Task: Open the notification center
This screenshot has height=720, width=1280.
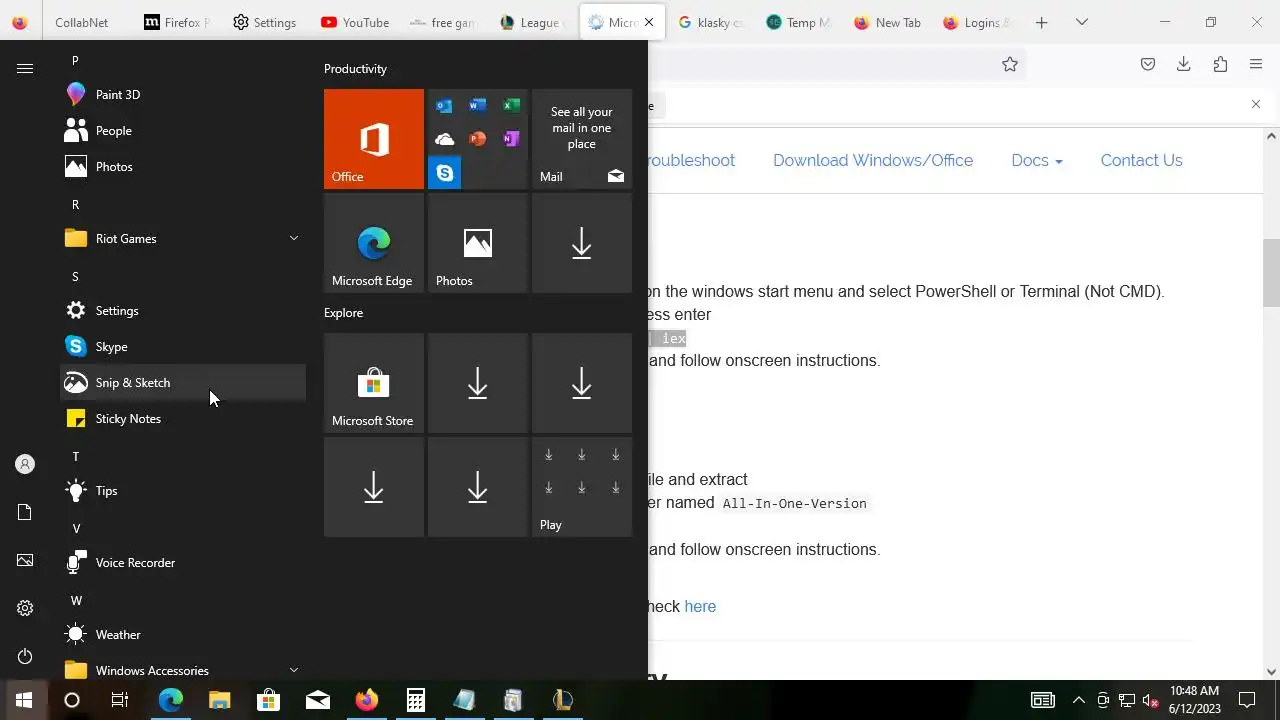Action: [1247, 700]
